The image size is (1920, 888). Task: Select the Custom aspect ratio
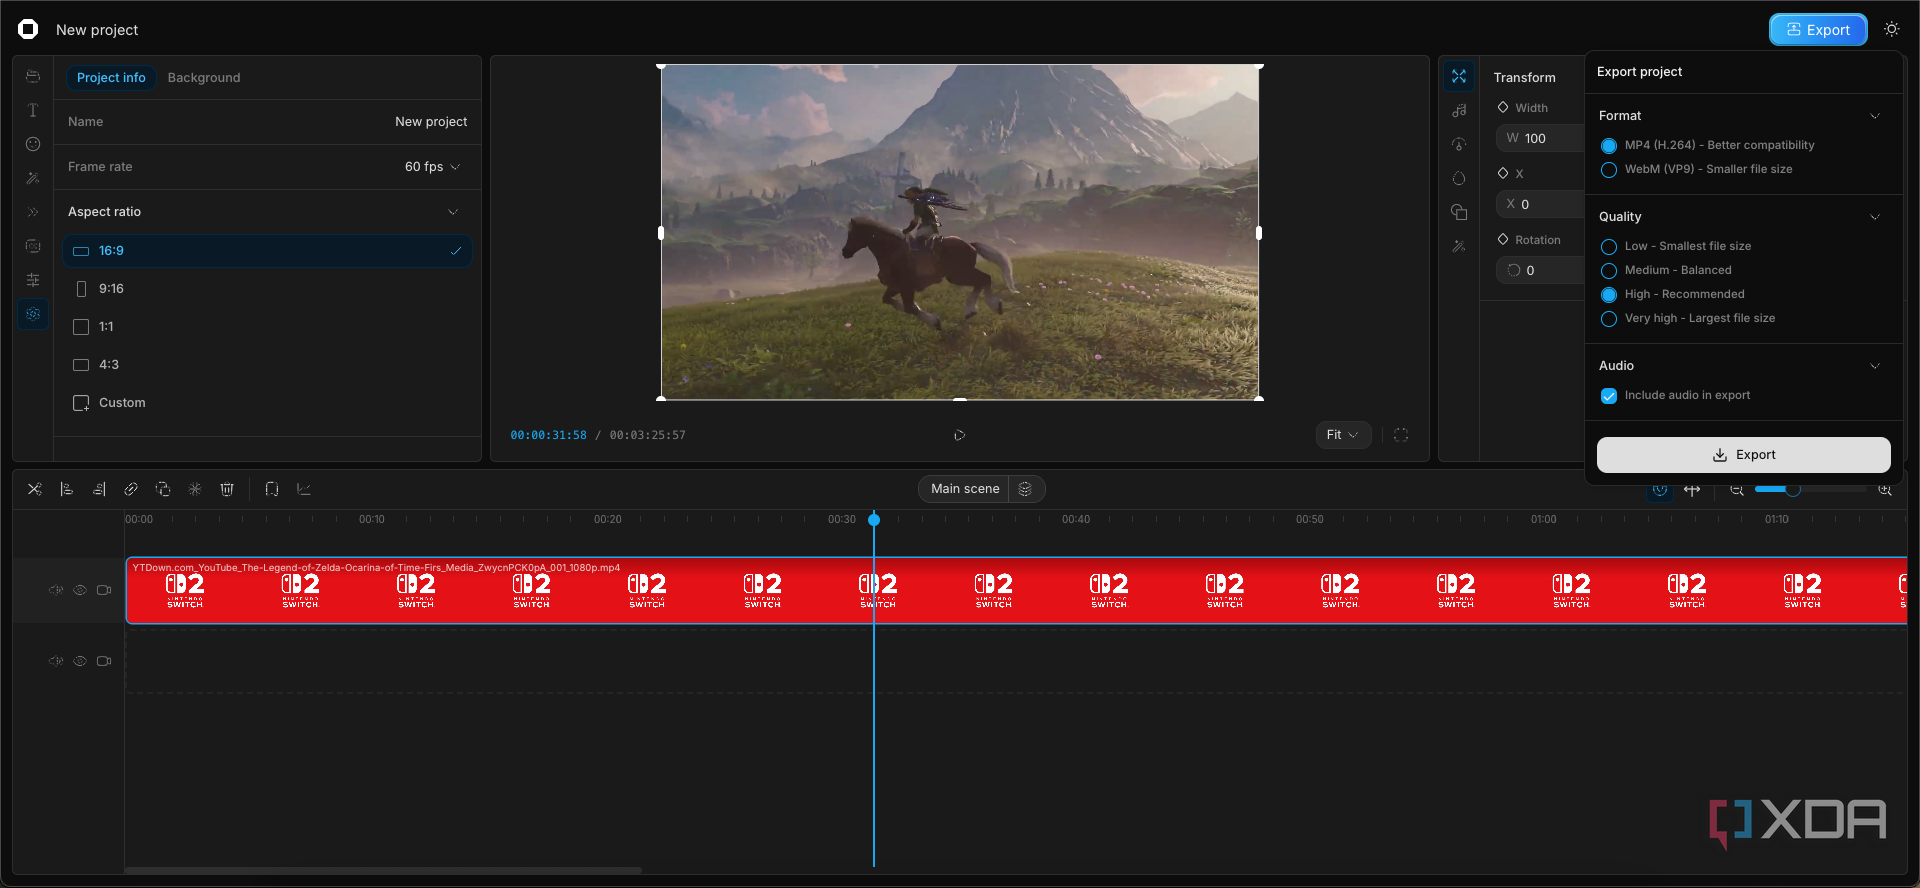(x=267, y=403)
